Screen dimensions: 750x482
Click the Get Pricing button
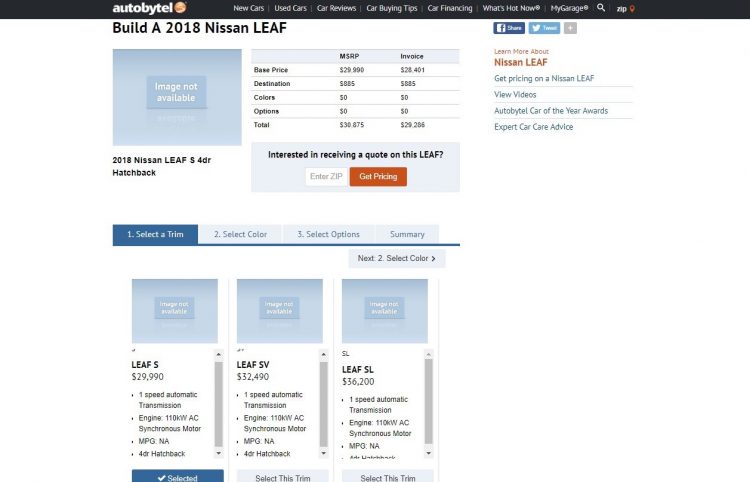click(378, 176)
